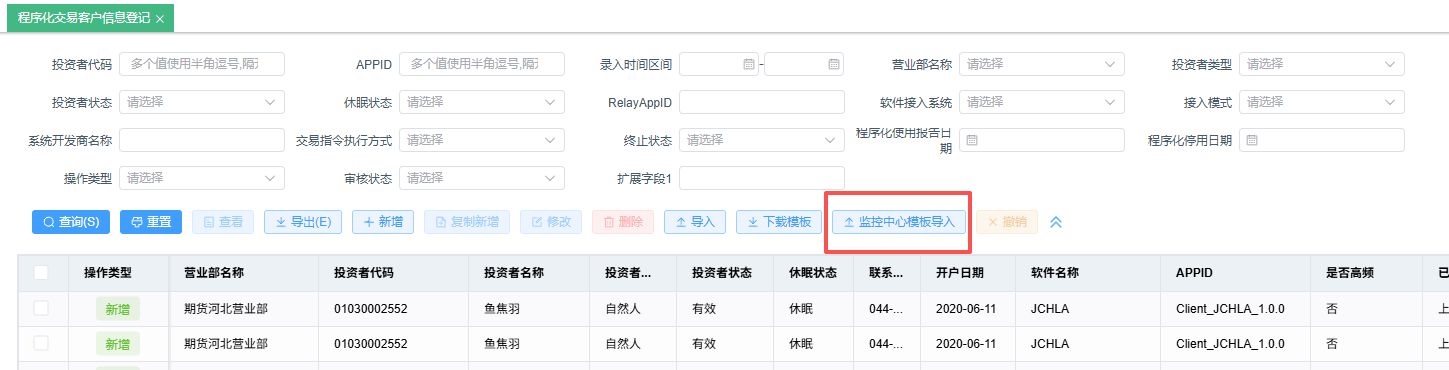
Task: Open the 软件接入系统 dropdown
Action: point(1042,102)
